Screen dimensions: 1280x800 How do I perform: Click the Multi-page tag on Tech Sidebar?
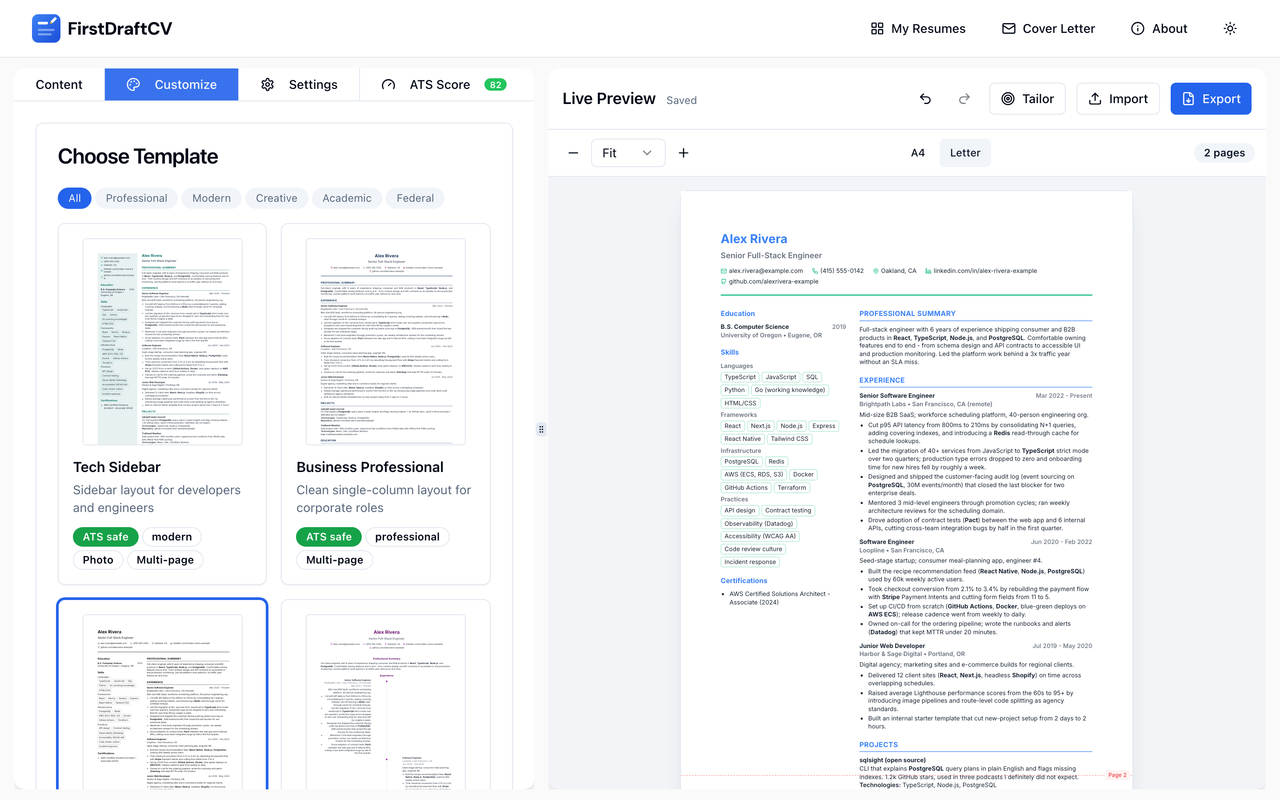(x=165, y=560)
